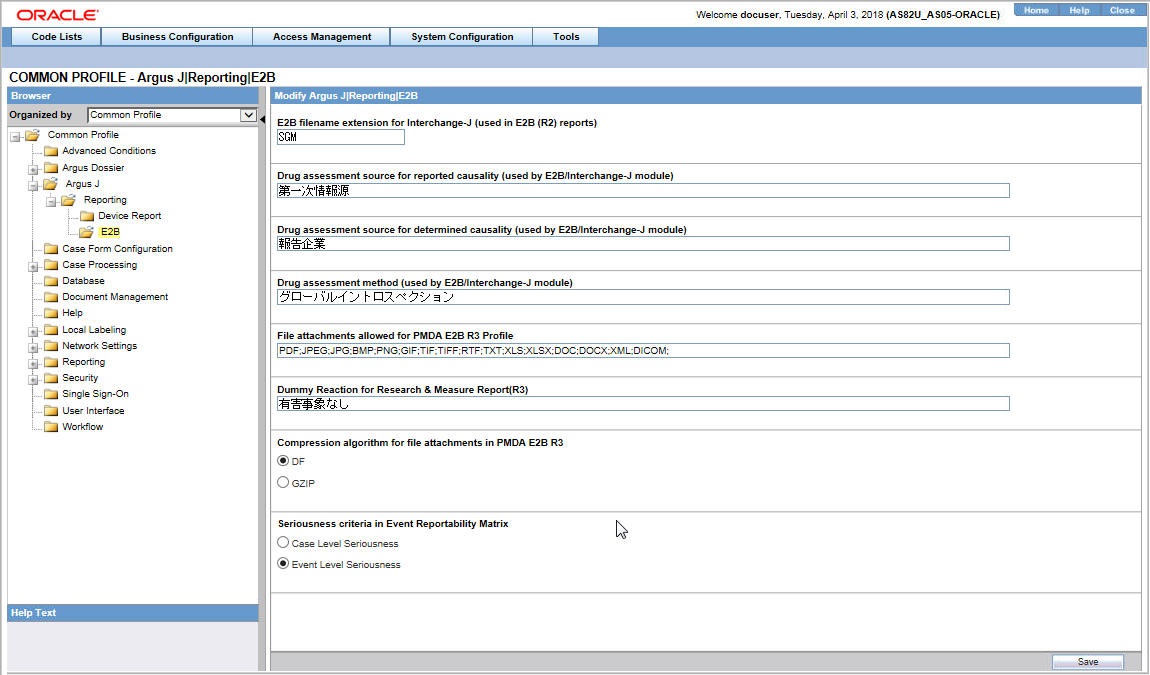Viewport: 1150px width, 675px height.
Task: Click the E2B filename extension field
Action: (340, 137)
